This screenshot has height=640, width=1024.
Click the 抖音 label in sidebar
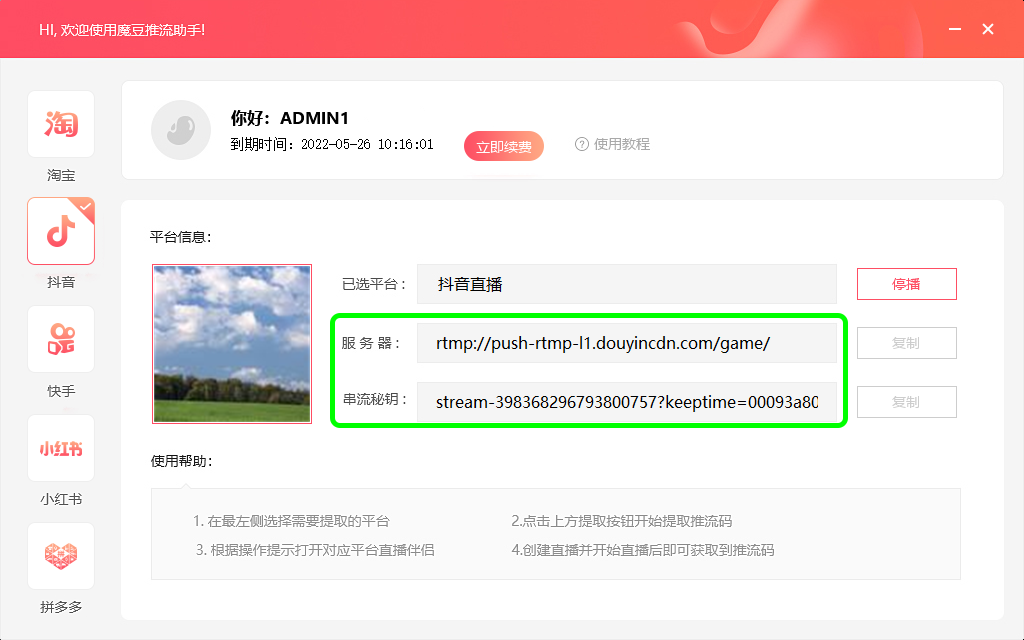pyautogui.click(x=61, y=283)
